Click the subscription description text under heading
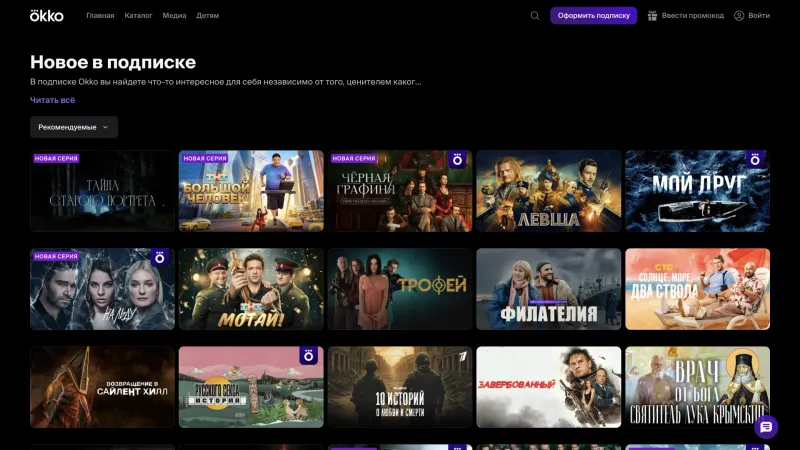Image resolution: width=800 pixels, height=450 pixels. coord(226,82)
